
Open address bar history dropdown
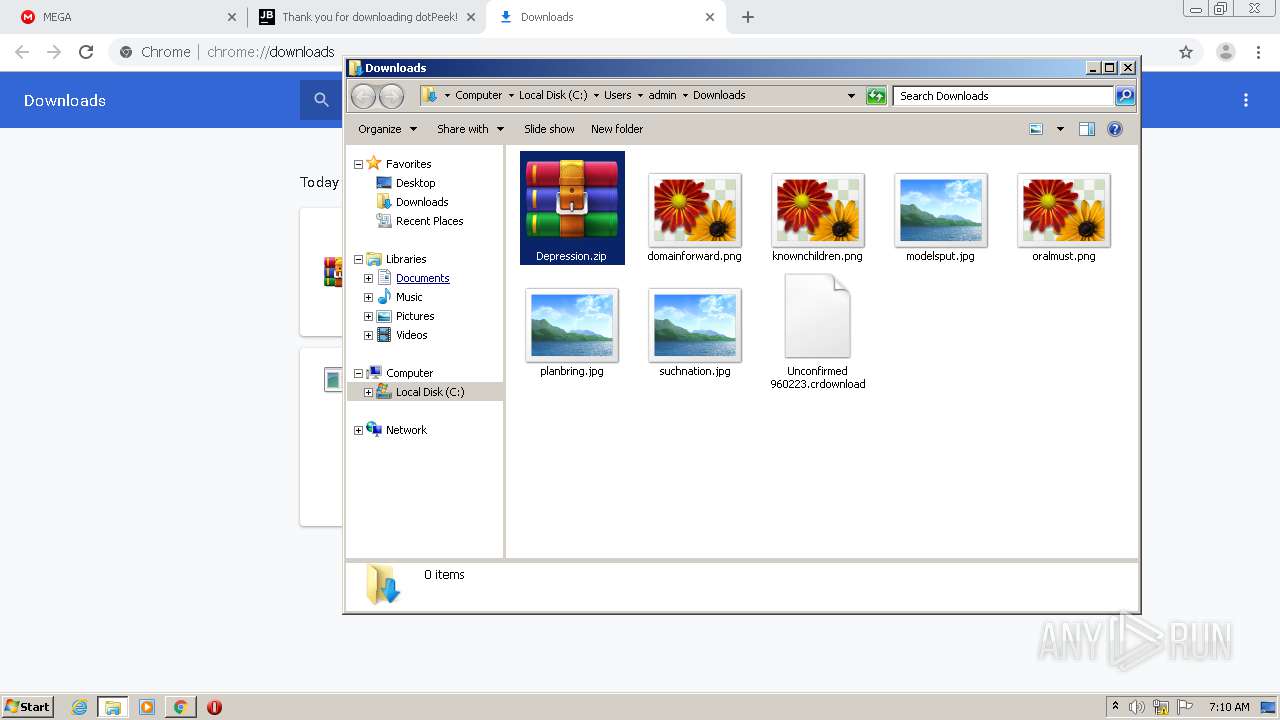point(851,96)
